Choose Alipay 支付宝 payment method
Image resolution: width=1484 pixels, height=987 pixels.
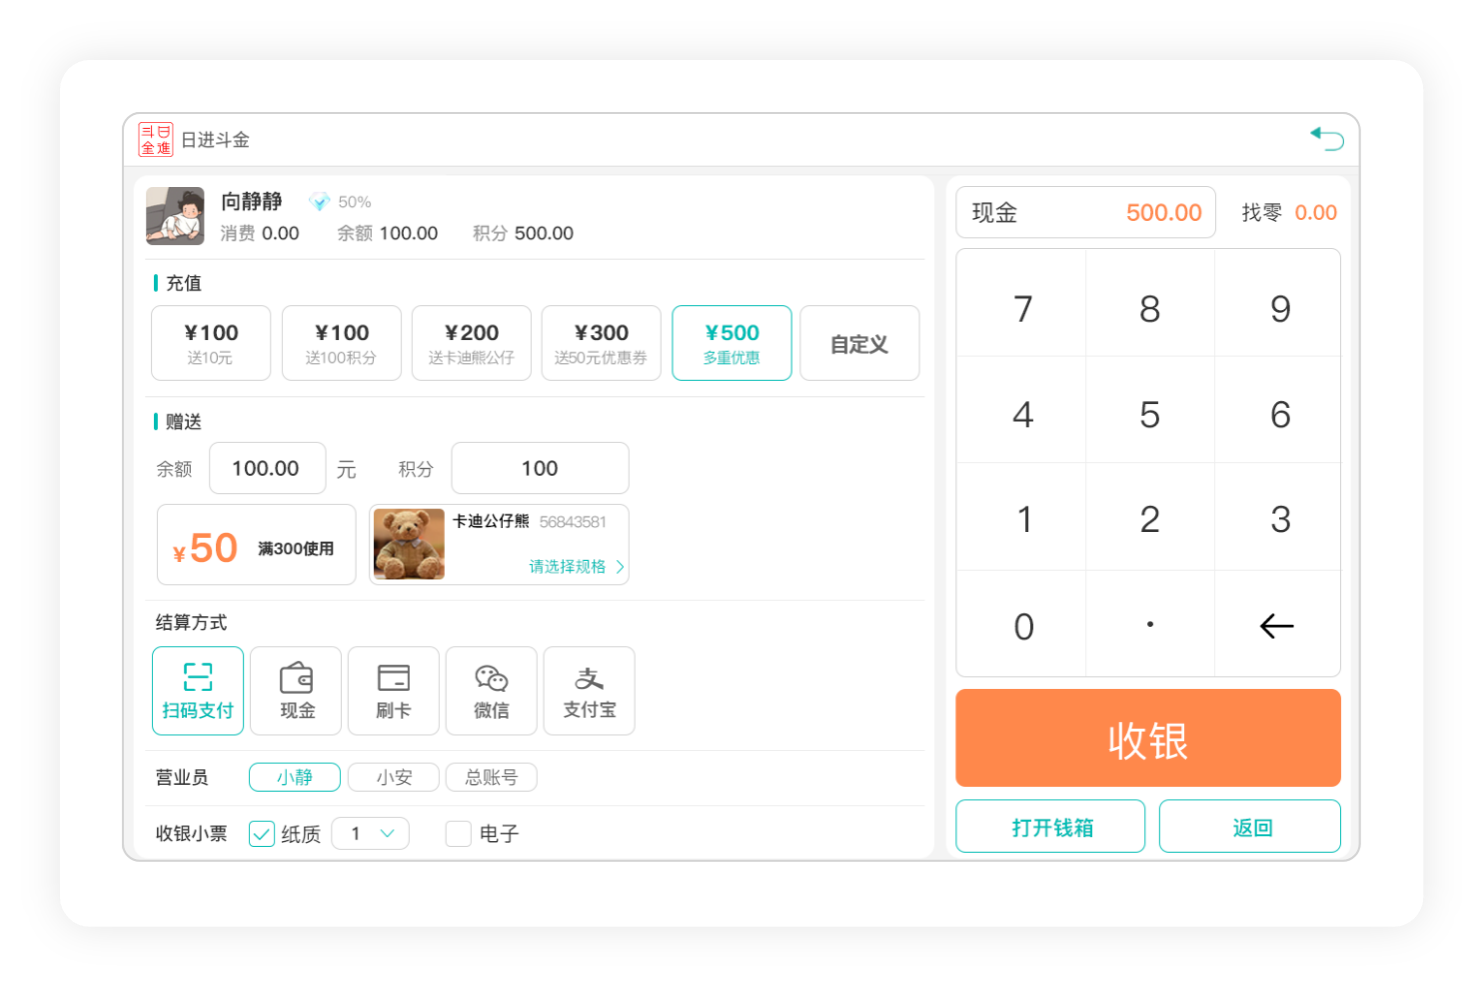(x=589, y=691)
